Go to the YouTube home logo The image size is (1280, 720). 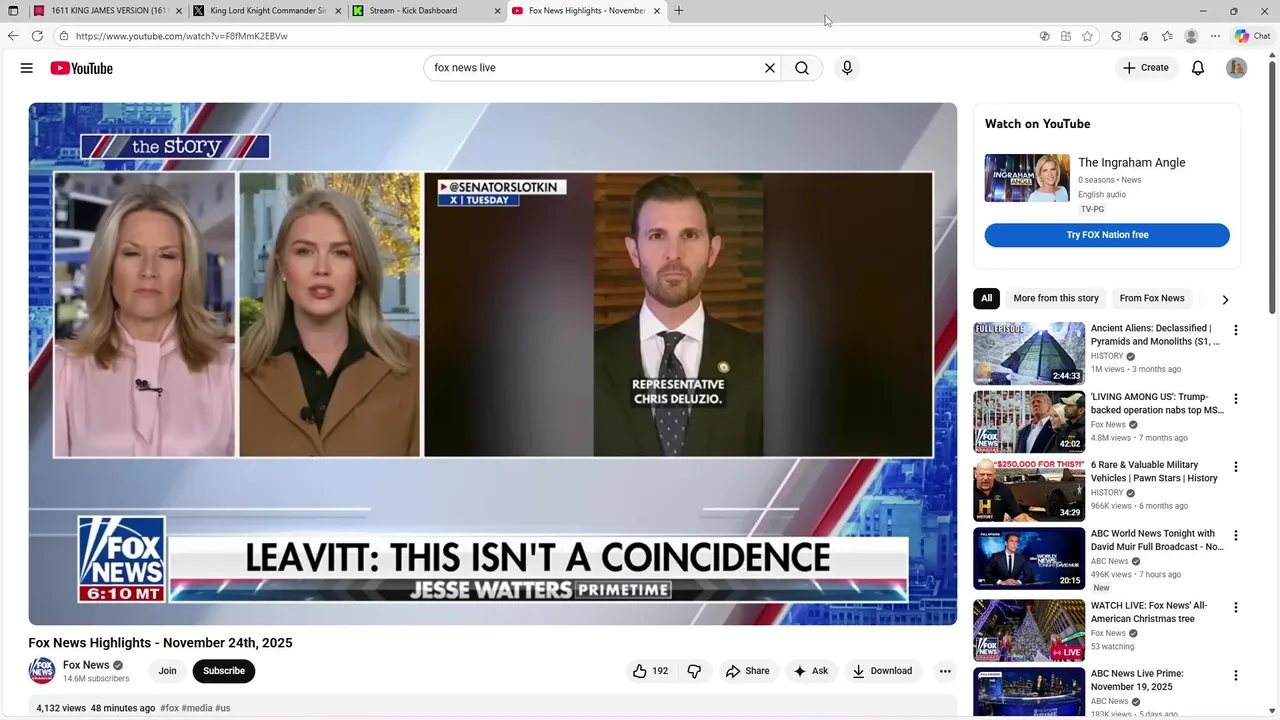(81, 68)
